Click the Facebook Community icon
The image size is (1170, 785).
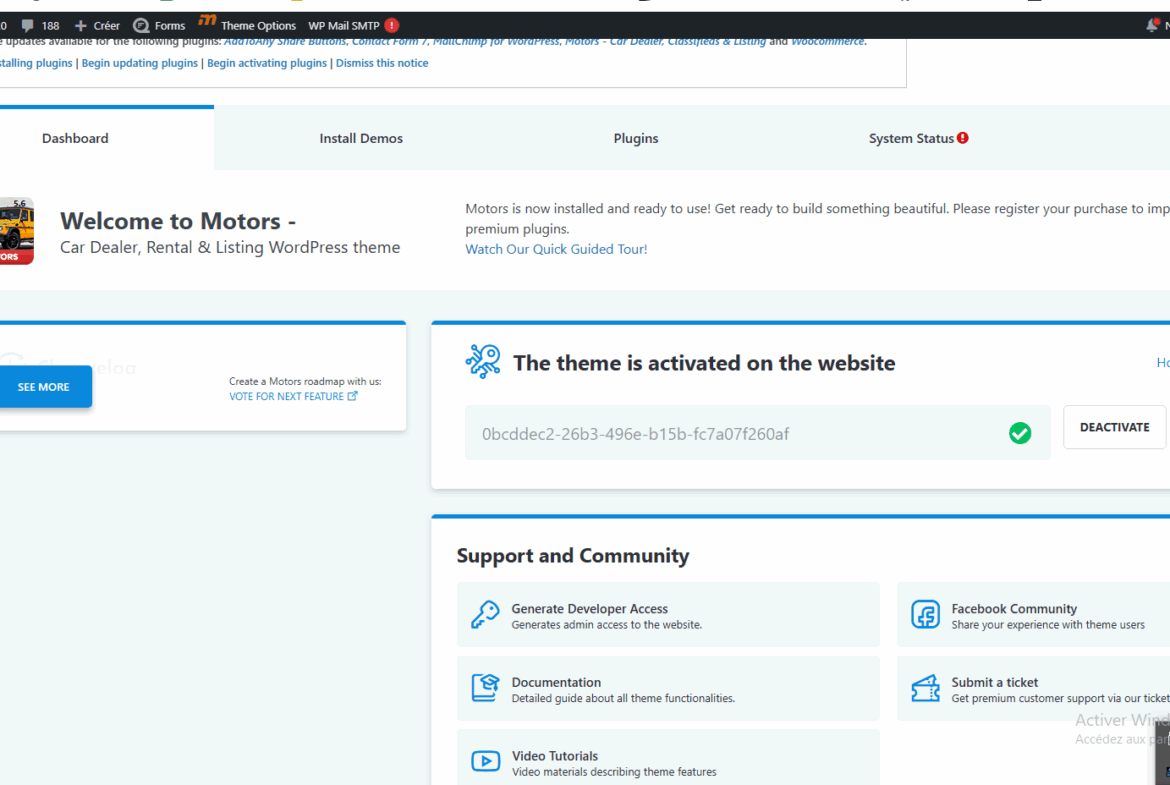[925, 615]
